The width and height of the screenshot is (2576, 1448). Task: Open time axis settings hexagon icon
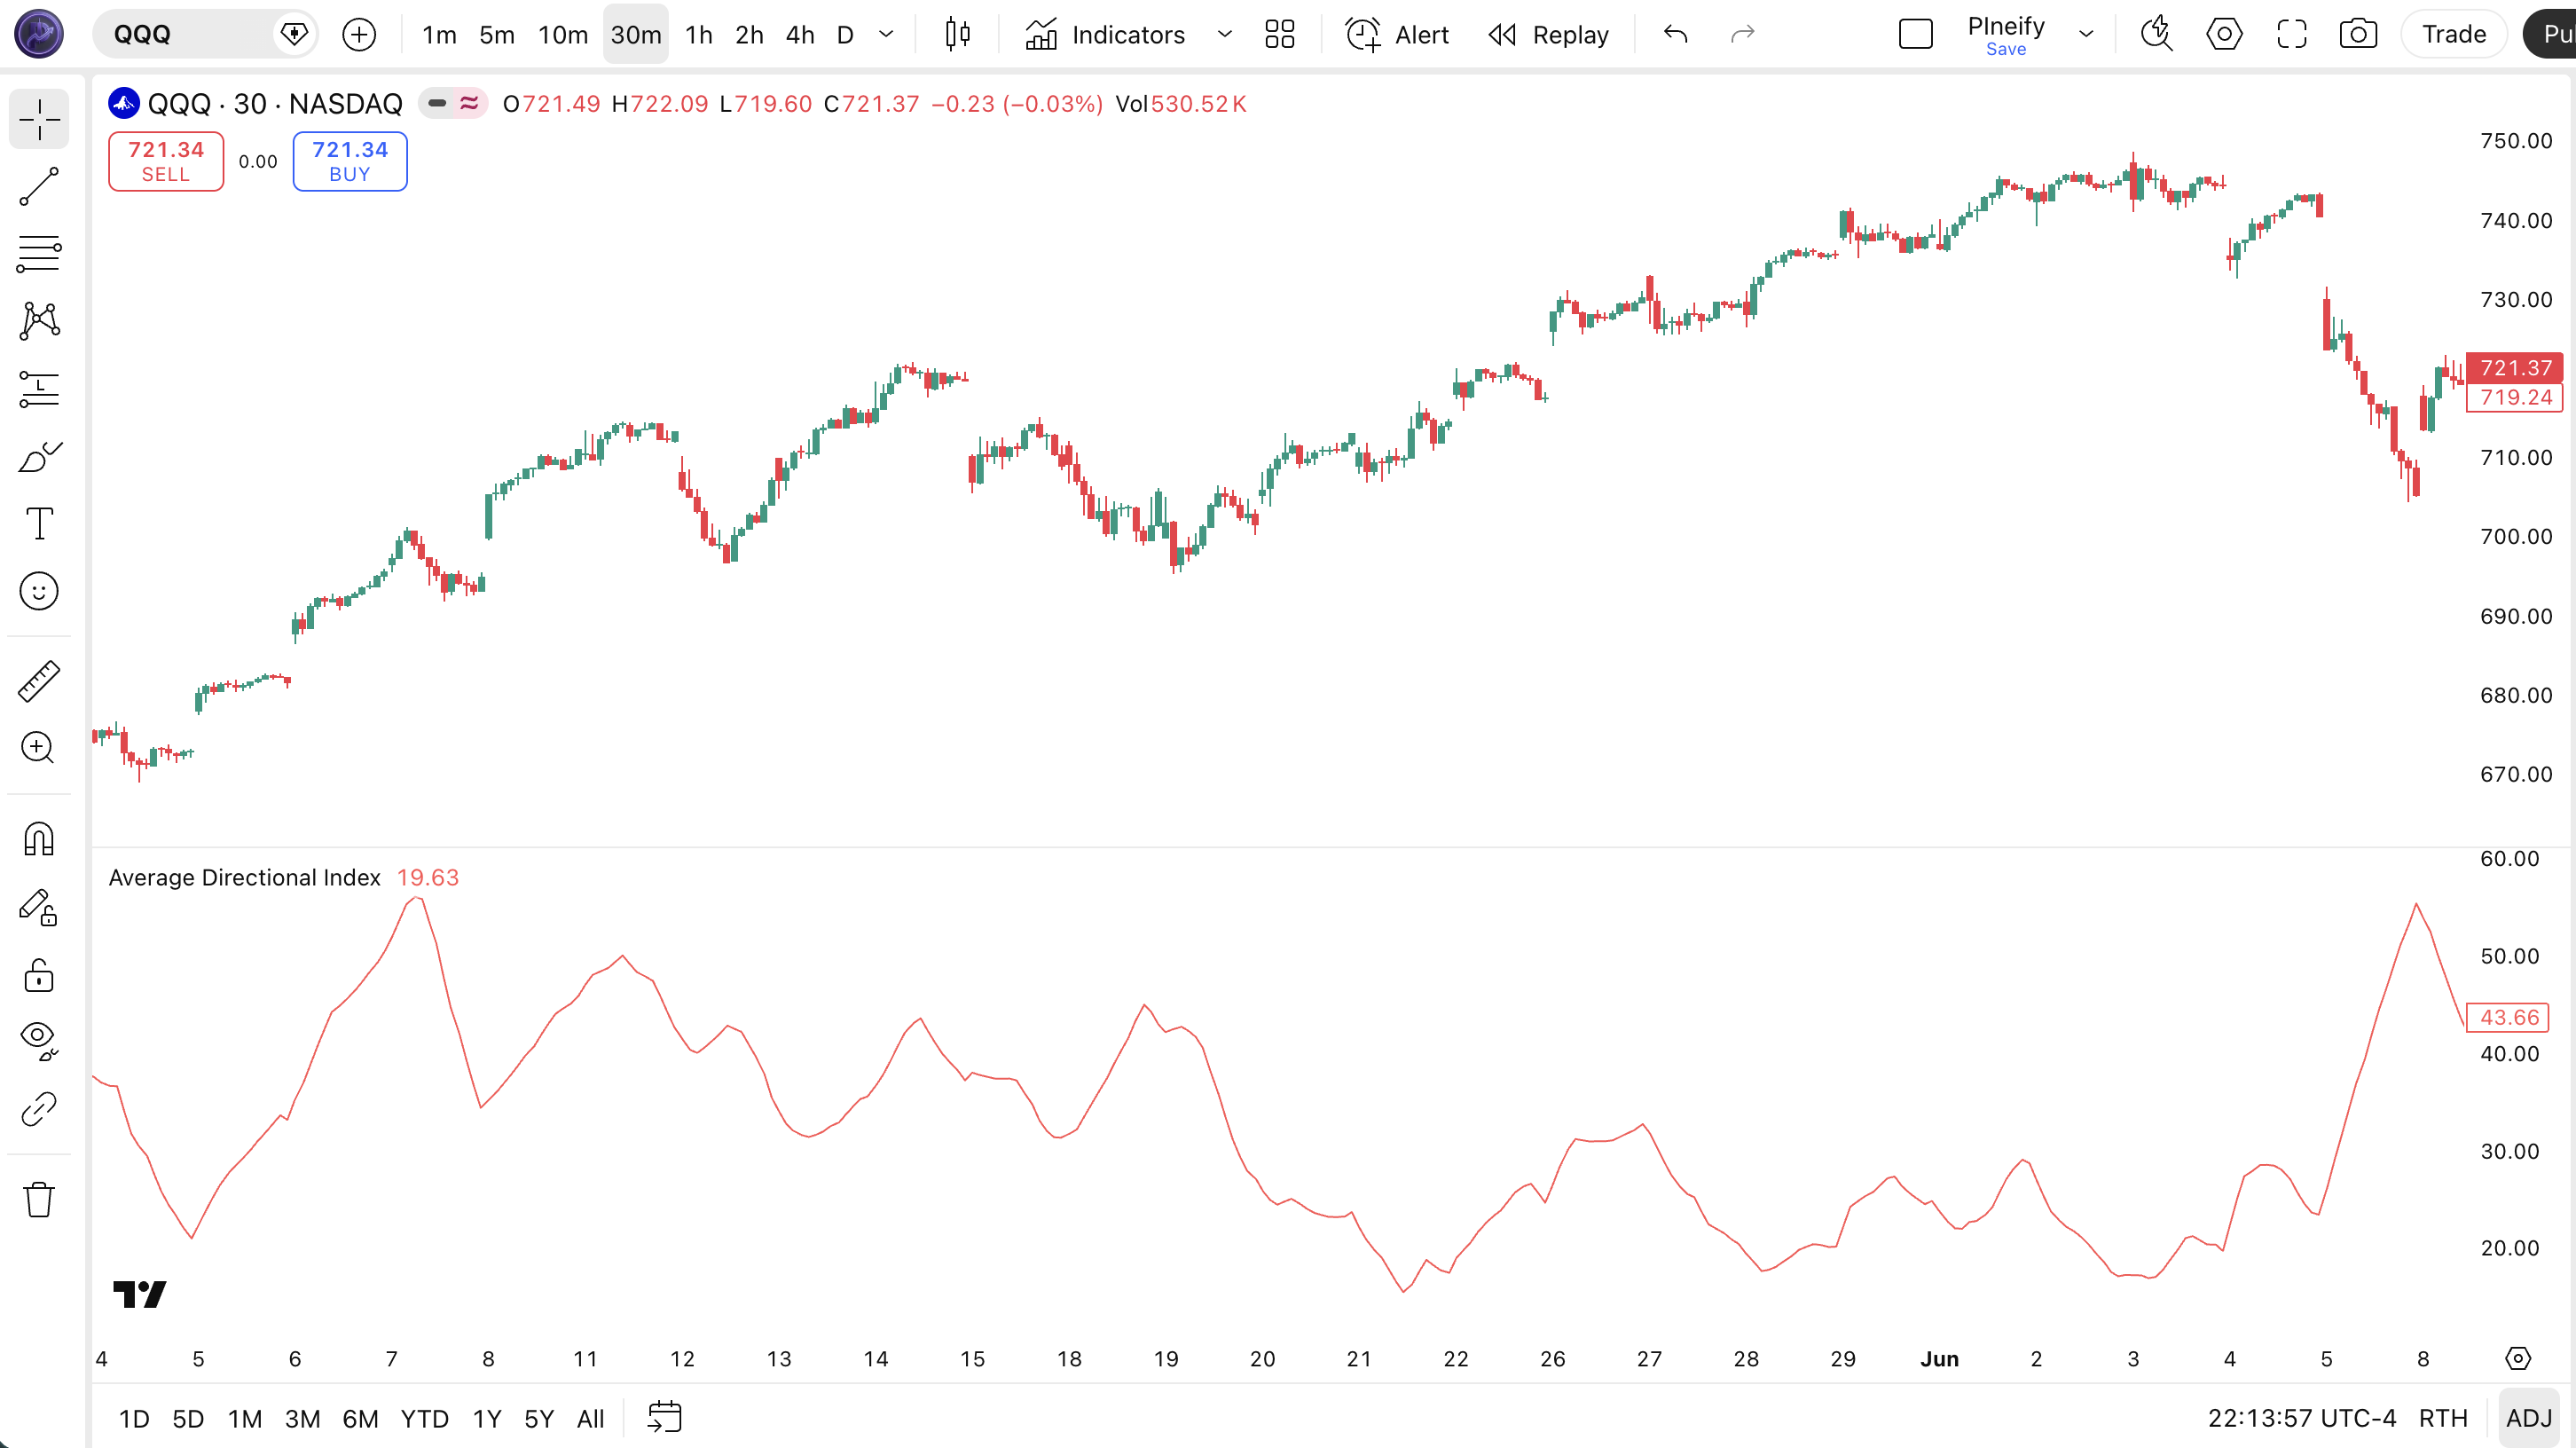(2518, 1358)
